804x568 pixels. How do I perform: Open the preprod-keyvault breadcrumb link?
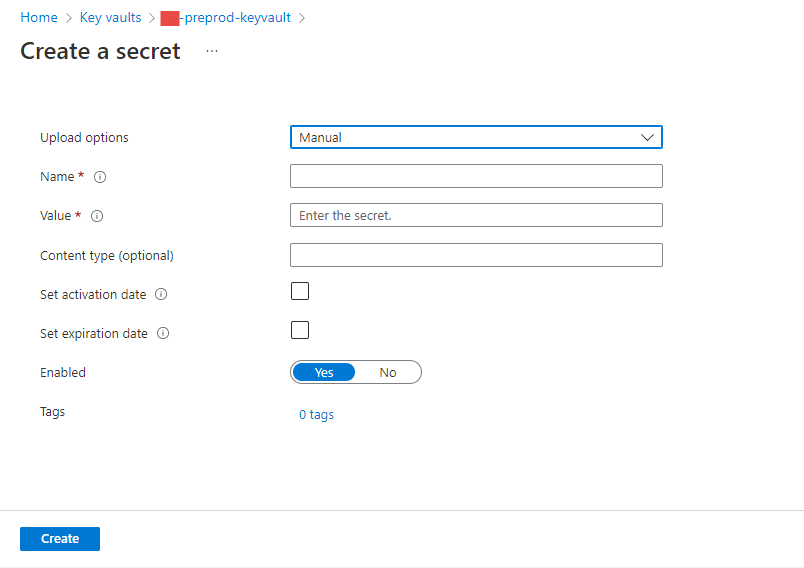pyautogui.click(x=234, y=18)
